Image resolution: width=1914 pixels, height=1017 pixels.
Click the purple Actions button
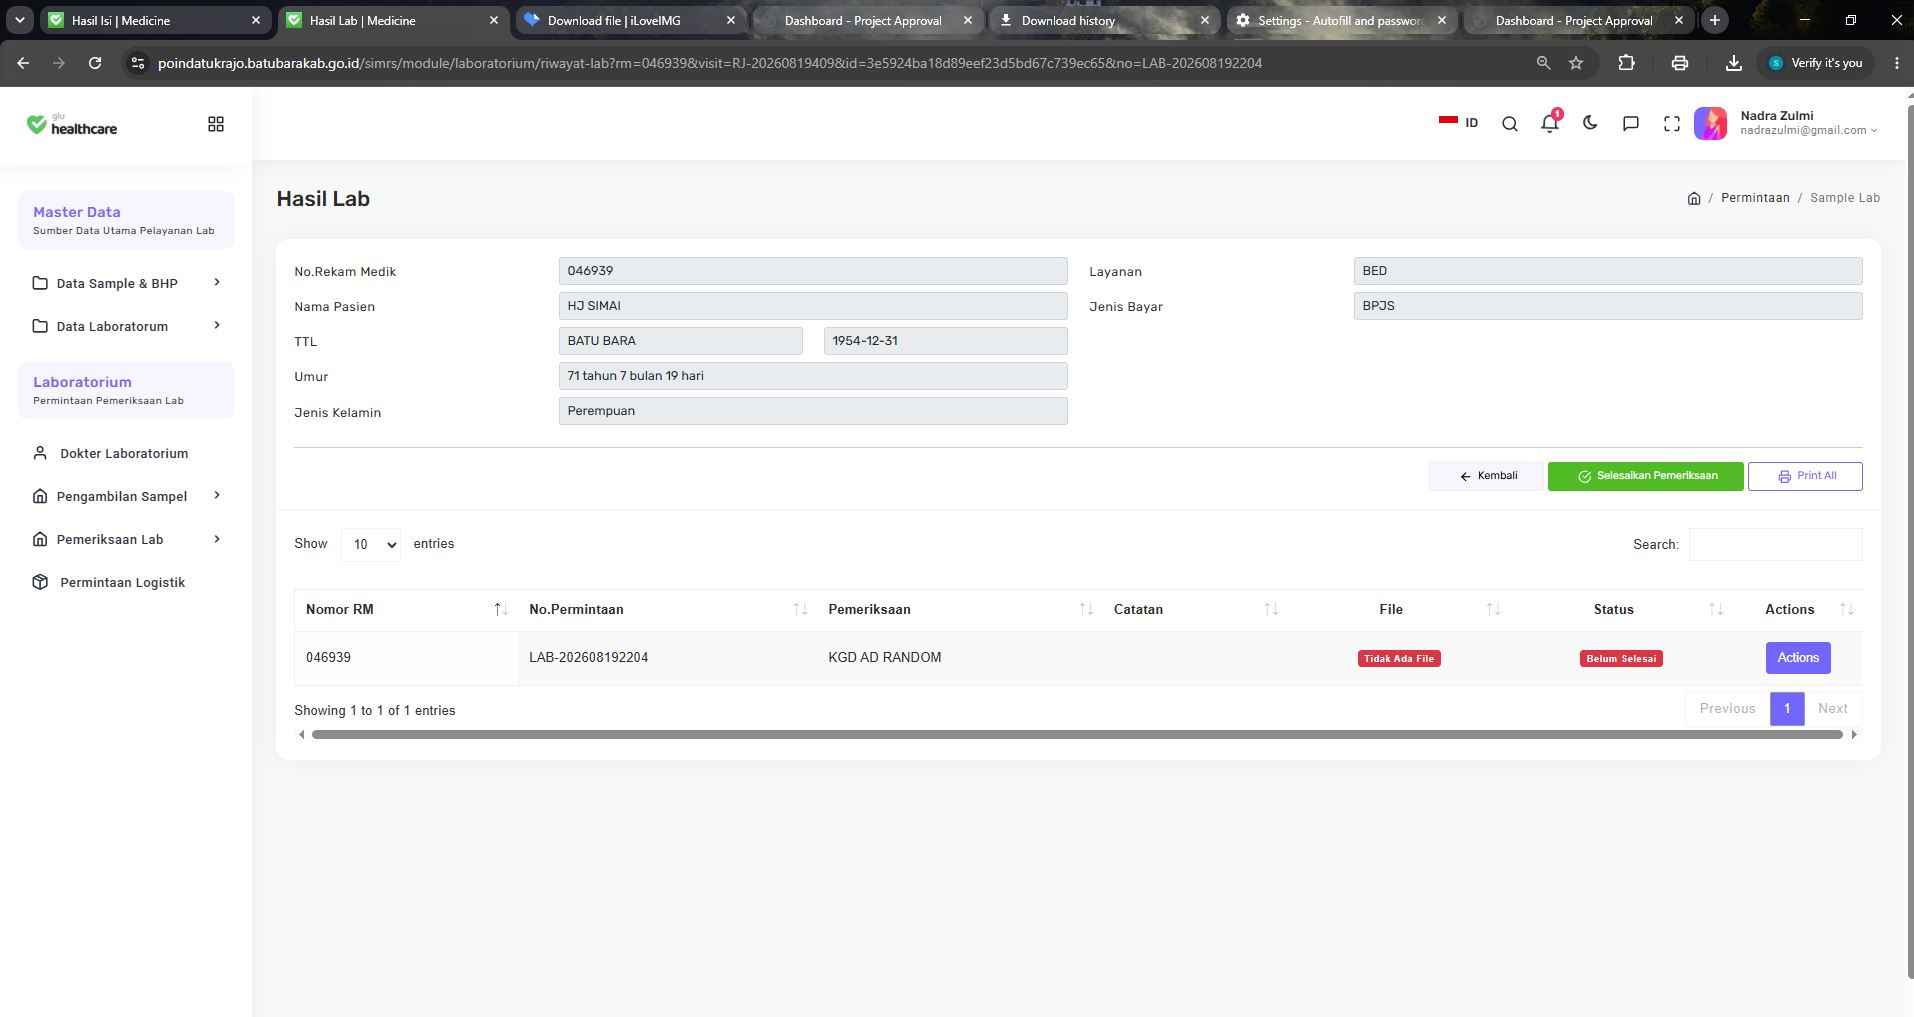tap(1797, 658)
